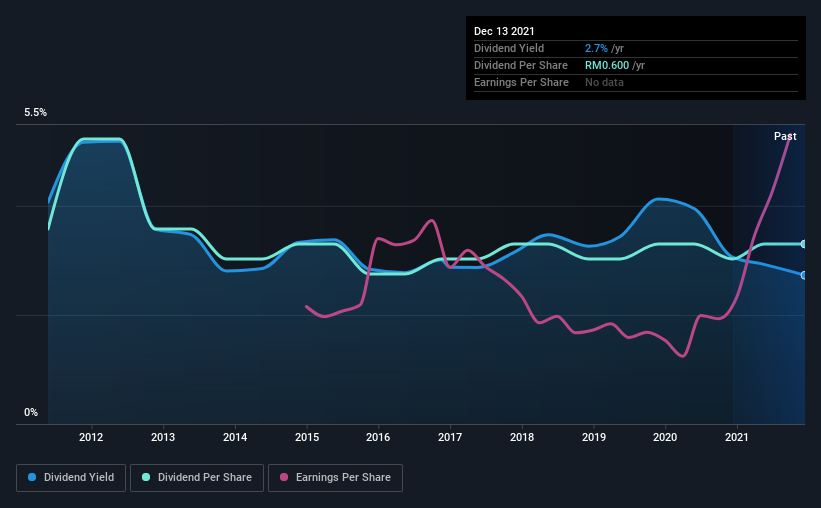The height and width of the screenshot is (508, 821).
Task: Click the RM0.600 value in the tooltip
Action: click(x=606, y=65)
